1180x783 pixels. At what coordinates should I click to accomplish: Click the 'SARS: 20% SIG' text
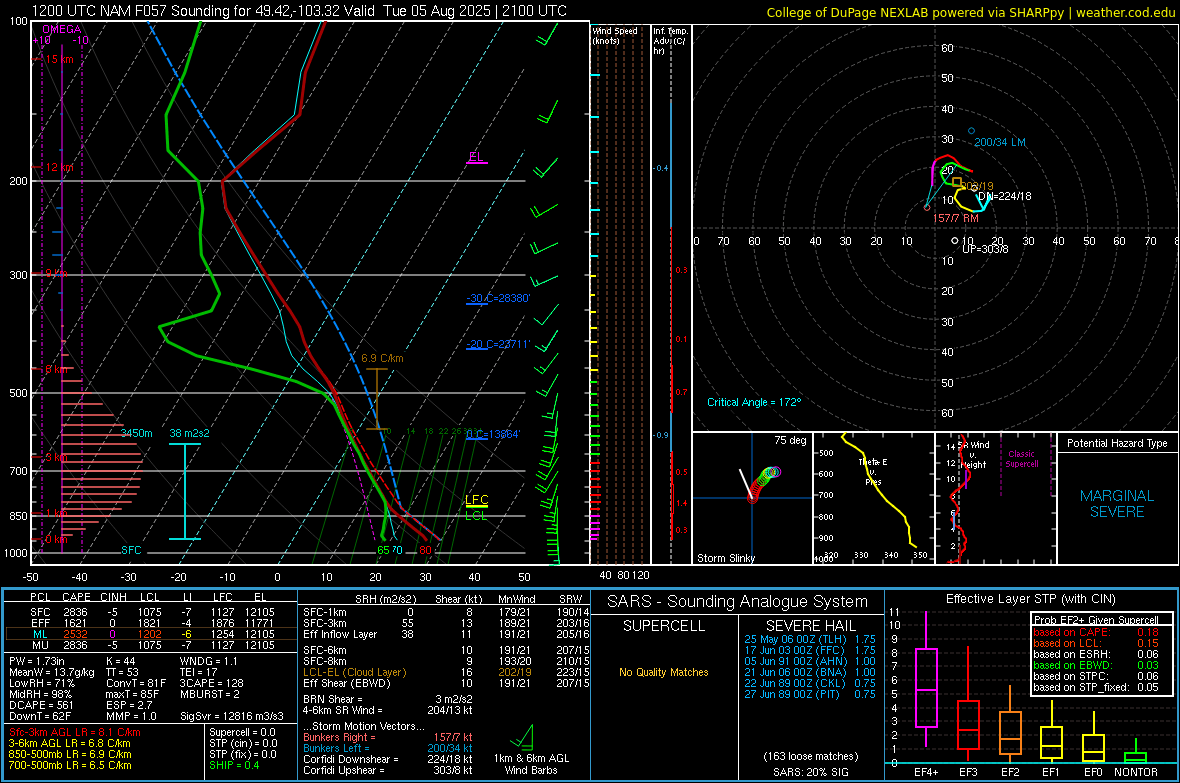click(x=810, y=772)
